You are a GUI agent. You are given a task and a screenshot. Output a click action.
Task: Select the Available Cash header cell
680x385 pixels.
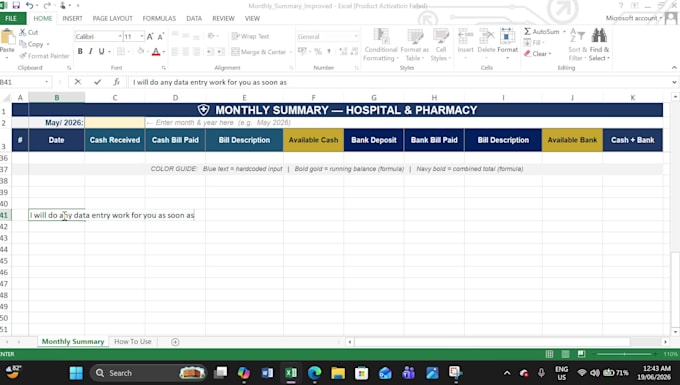tap(313, 140)
